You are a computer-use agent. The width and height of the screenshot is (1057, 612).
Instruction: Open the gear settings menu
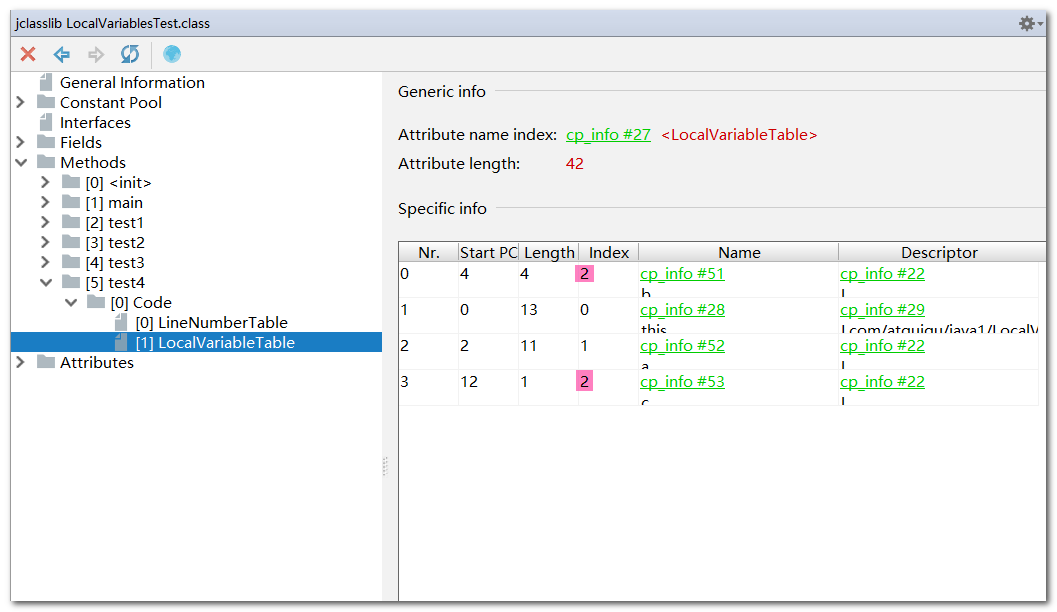(x=1030, y=24)
